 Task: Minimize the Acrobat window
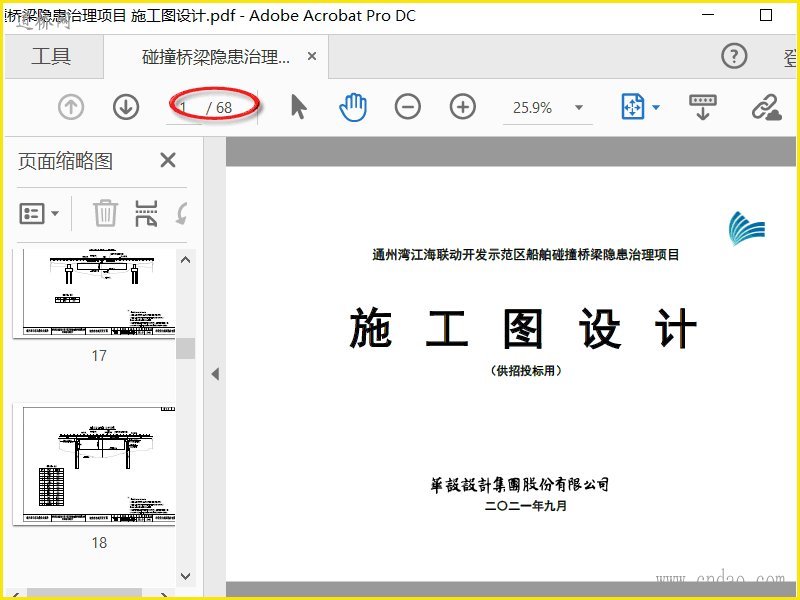[708, 15]
